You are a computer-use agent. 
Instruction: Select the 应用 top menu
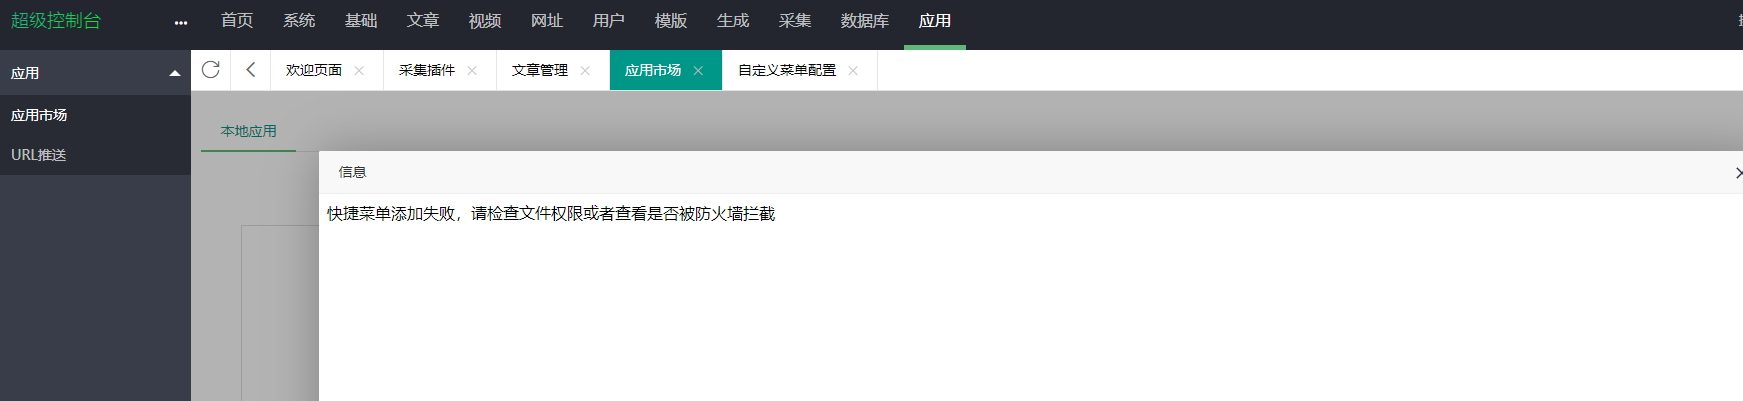click(x=935, y=21)
